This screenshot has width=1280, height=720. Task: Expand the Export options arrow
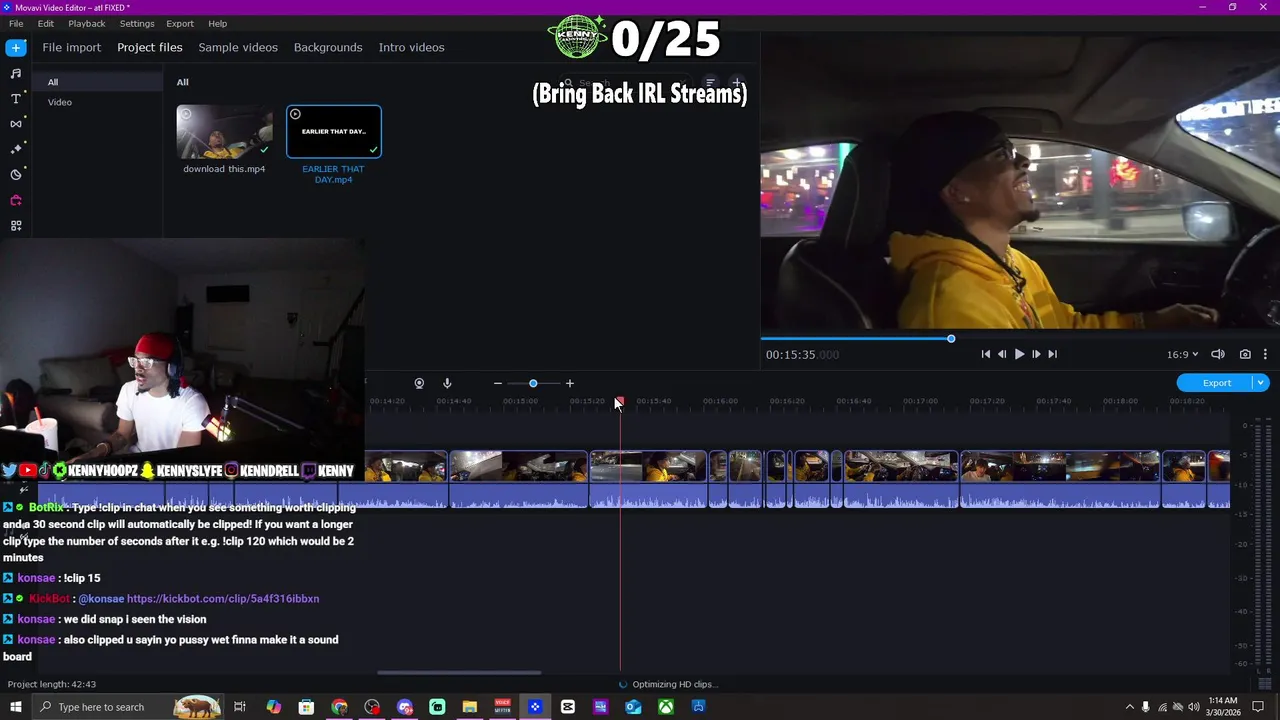[x=1261, y=383]
